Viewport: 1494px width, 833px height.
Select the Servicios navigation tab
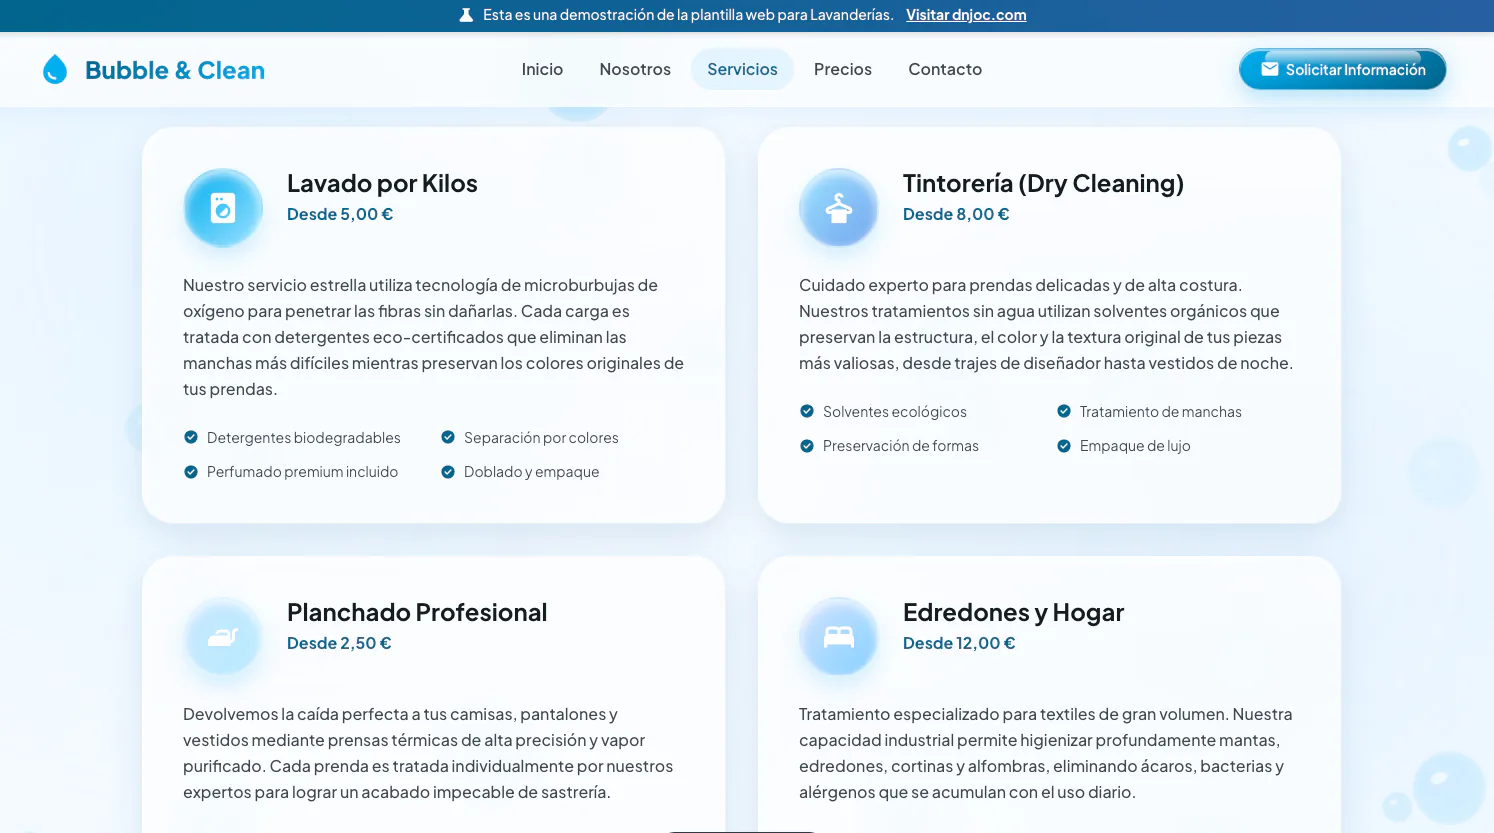pyautogui.click(x=742, y=69)
